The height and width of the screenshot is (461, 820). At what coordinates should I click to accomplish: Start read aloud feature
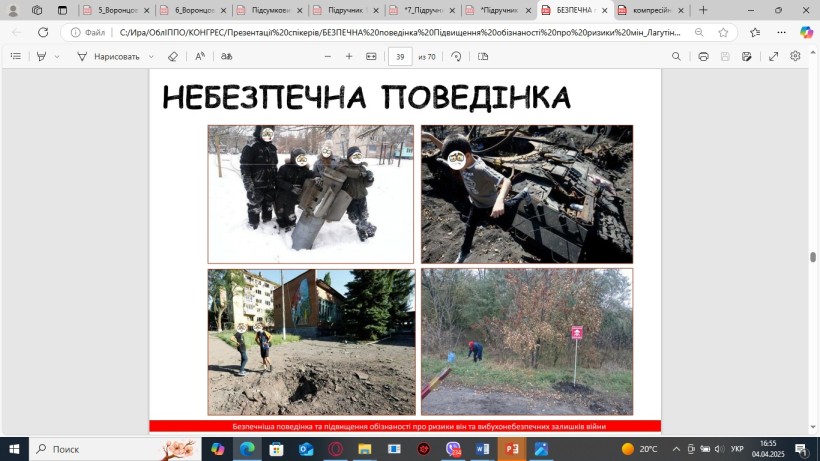[x=200, y=56]
